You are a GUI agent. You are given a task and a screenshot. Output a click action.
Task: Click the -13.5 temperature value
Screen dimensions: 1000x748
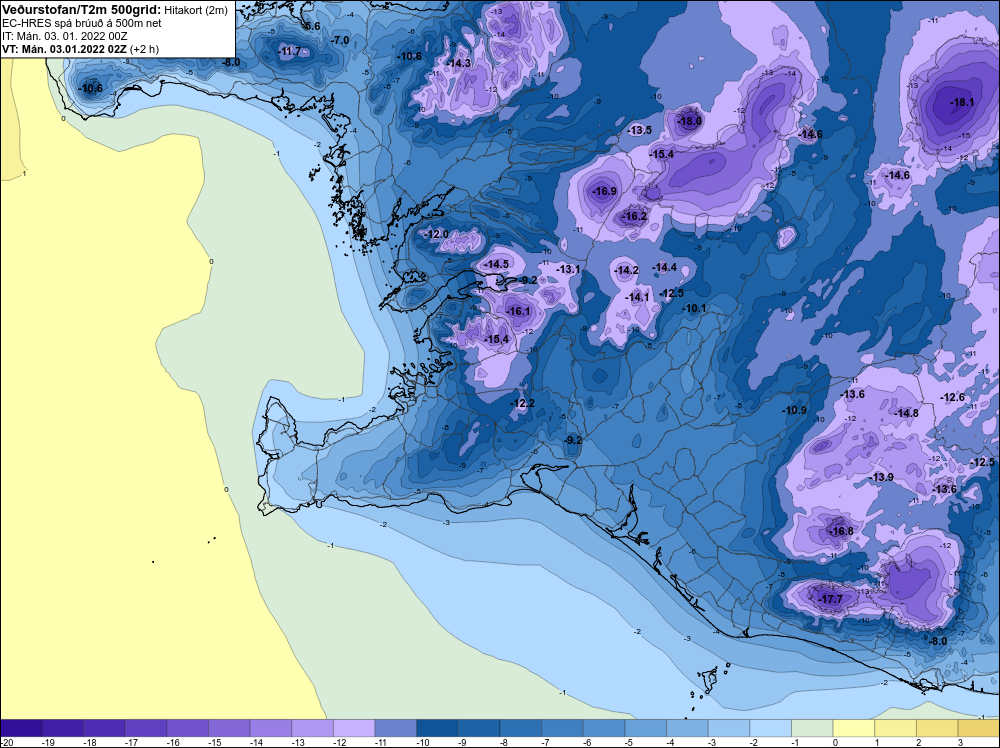(639, 130)
